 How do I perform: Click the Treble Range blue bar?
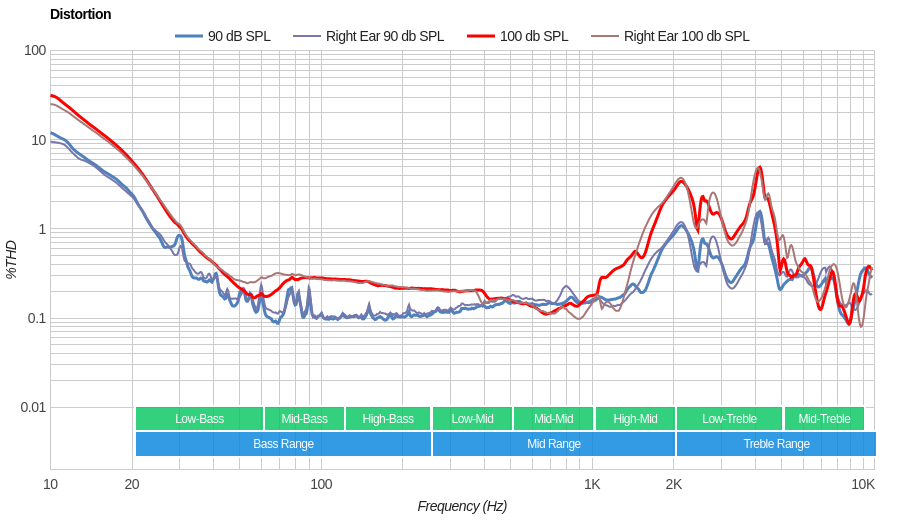(x=776, y=444)
